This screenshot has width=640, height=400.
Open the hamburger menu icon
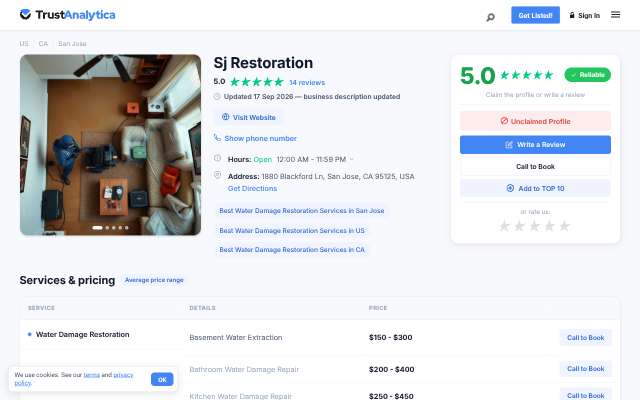coord(615,15)
